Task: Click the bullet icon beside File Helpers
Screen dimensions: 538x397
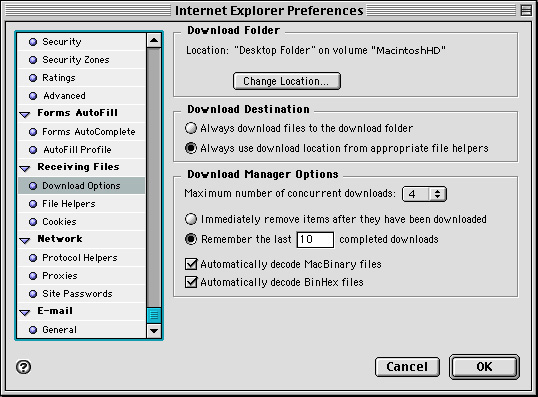Action: (33, 204)
